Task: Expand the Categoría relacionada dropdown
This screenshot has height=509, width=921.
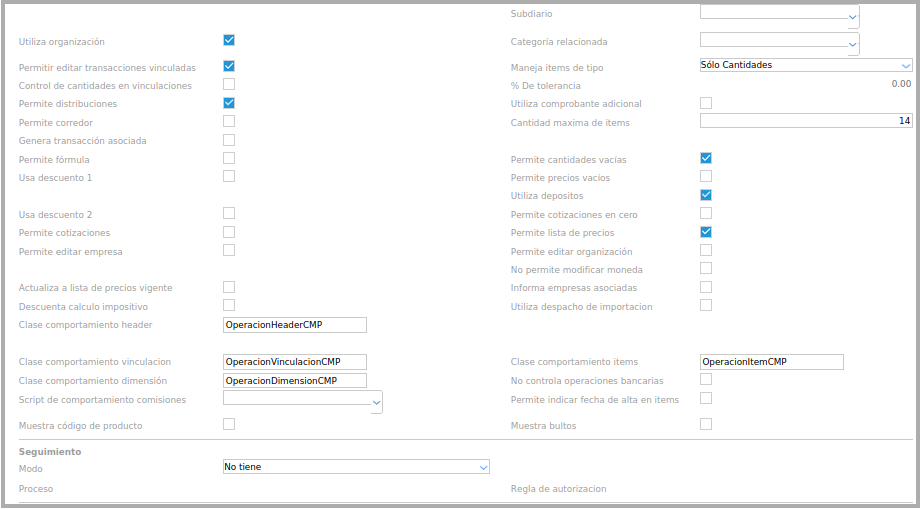Action: 852,44
